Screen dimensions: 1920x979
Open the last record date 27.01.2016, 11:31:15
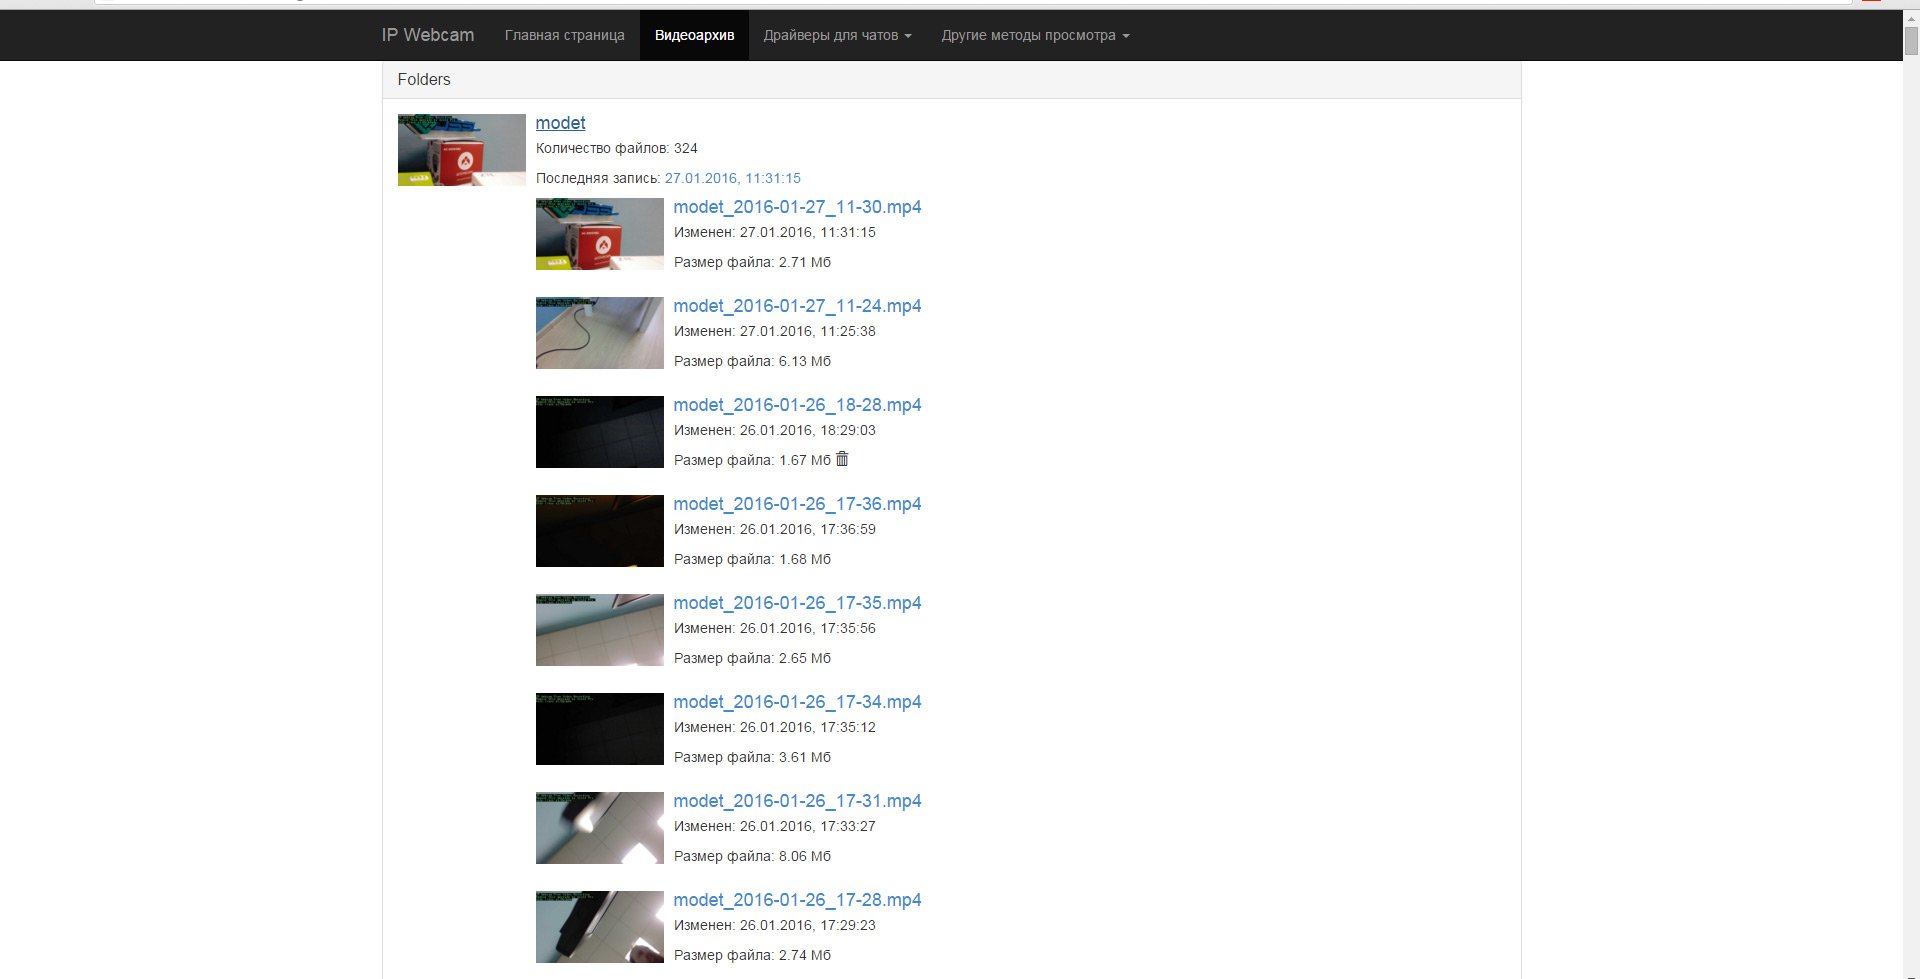tap(732, 178)
